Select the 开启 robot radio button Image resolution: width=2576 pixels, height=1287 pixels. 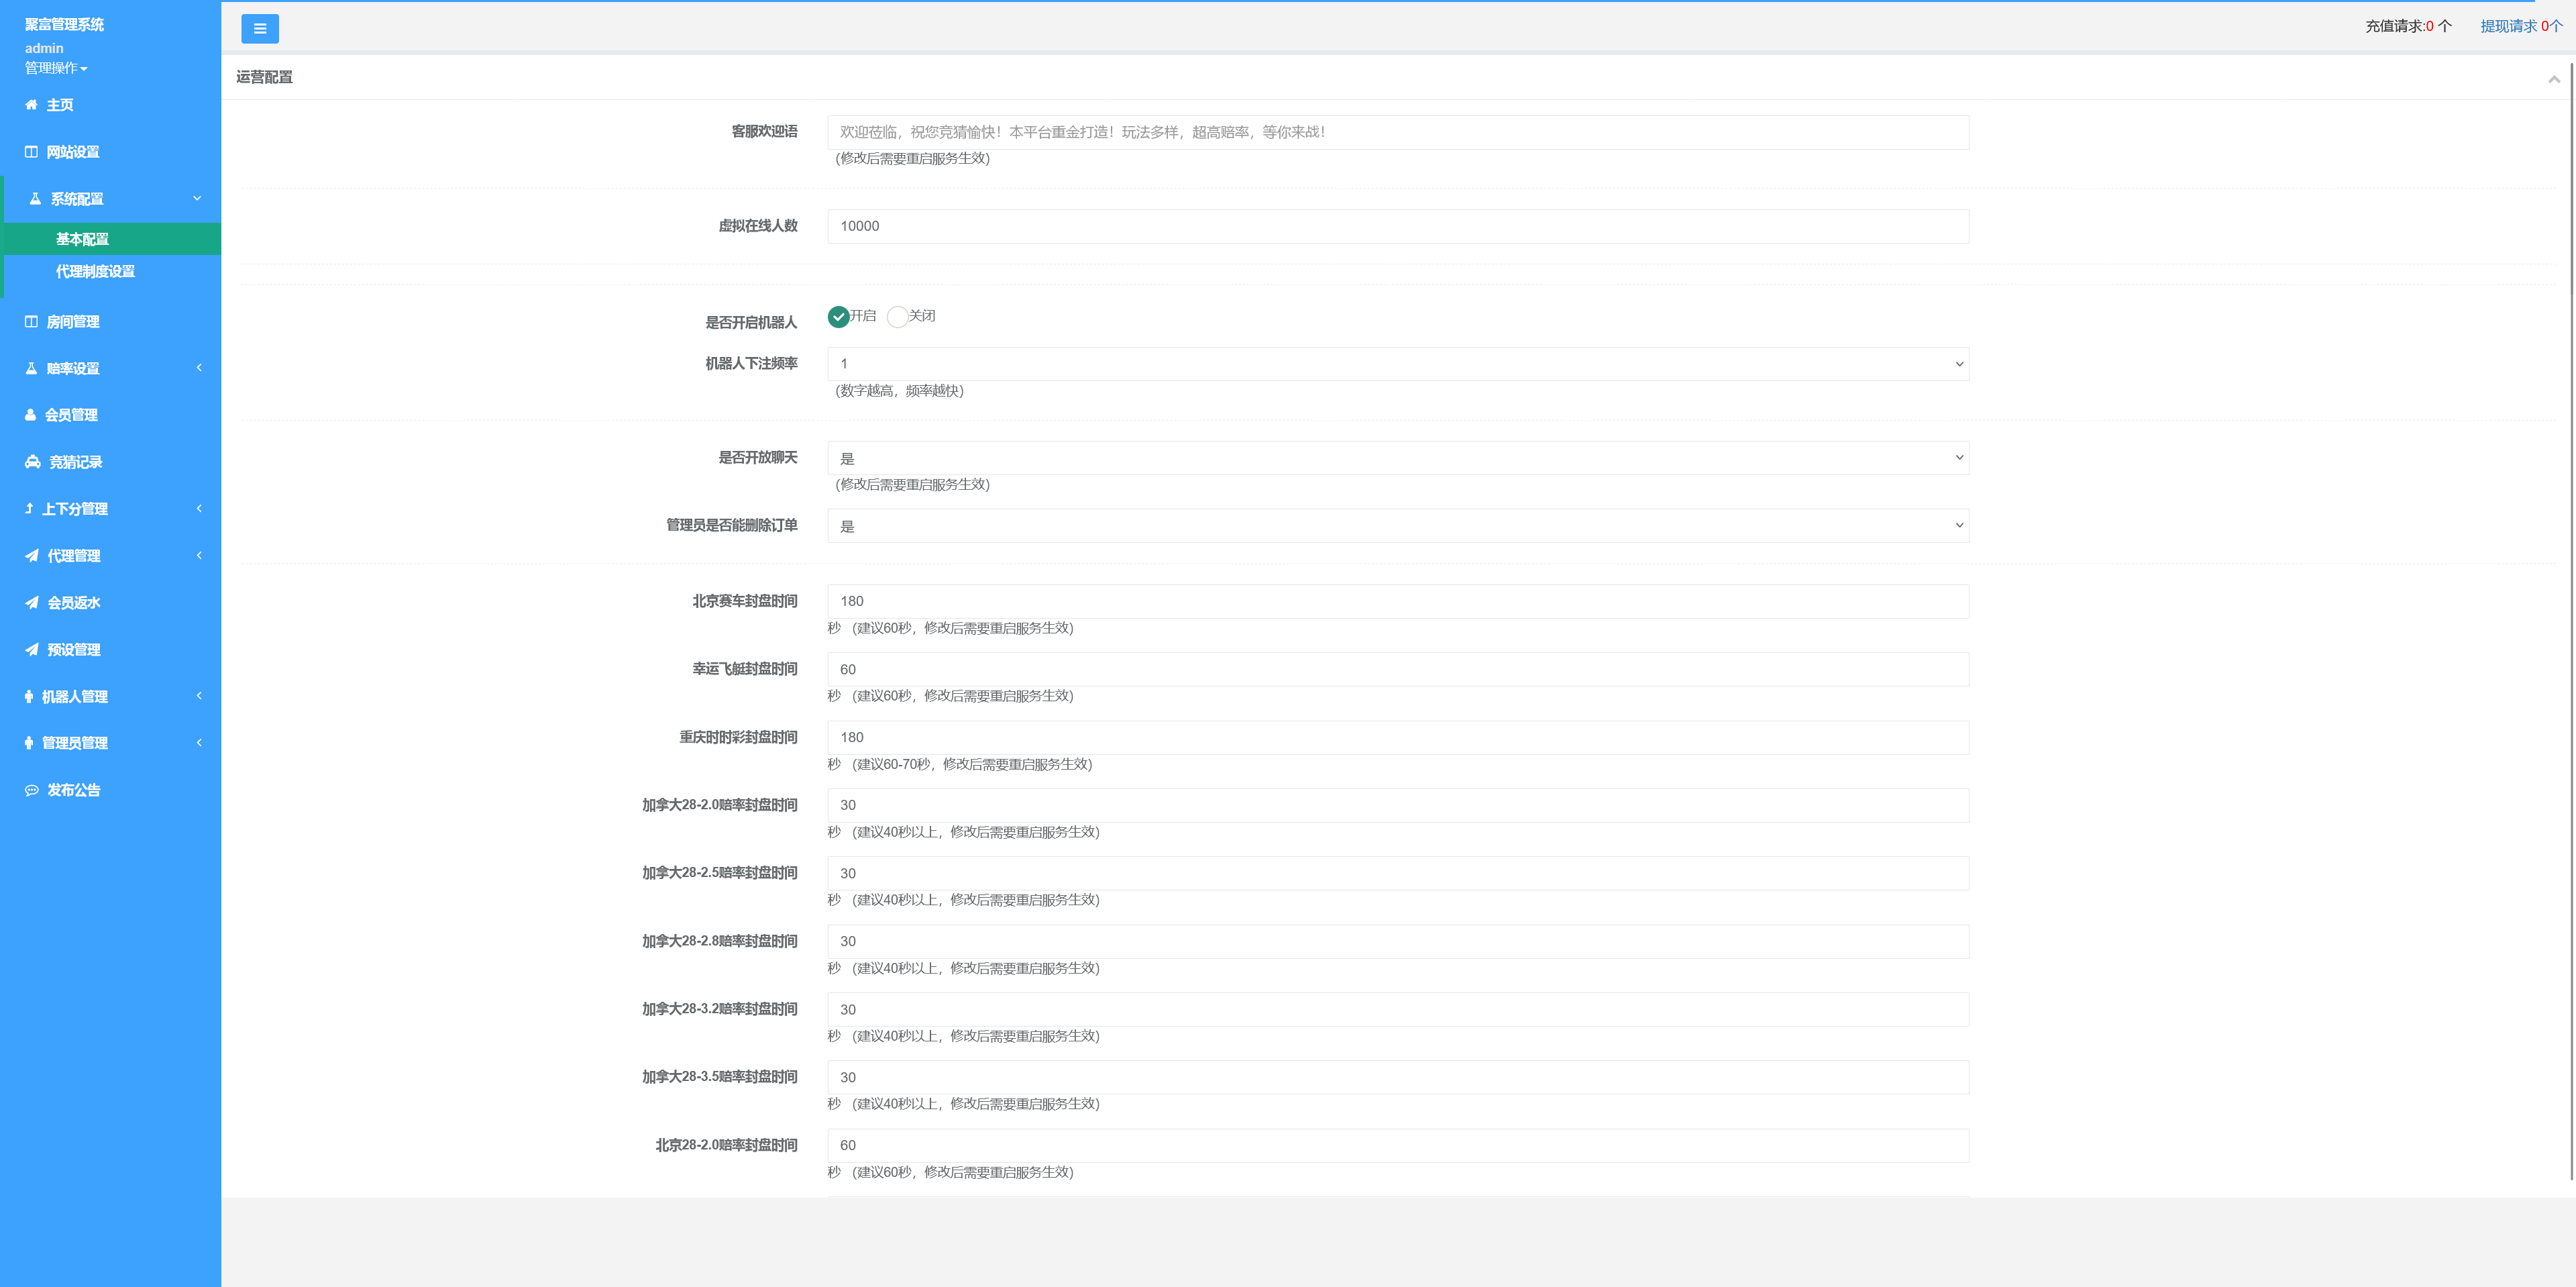pyautogui.click(x=838, y=317)
